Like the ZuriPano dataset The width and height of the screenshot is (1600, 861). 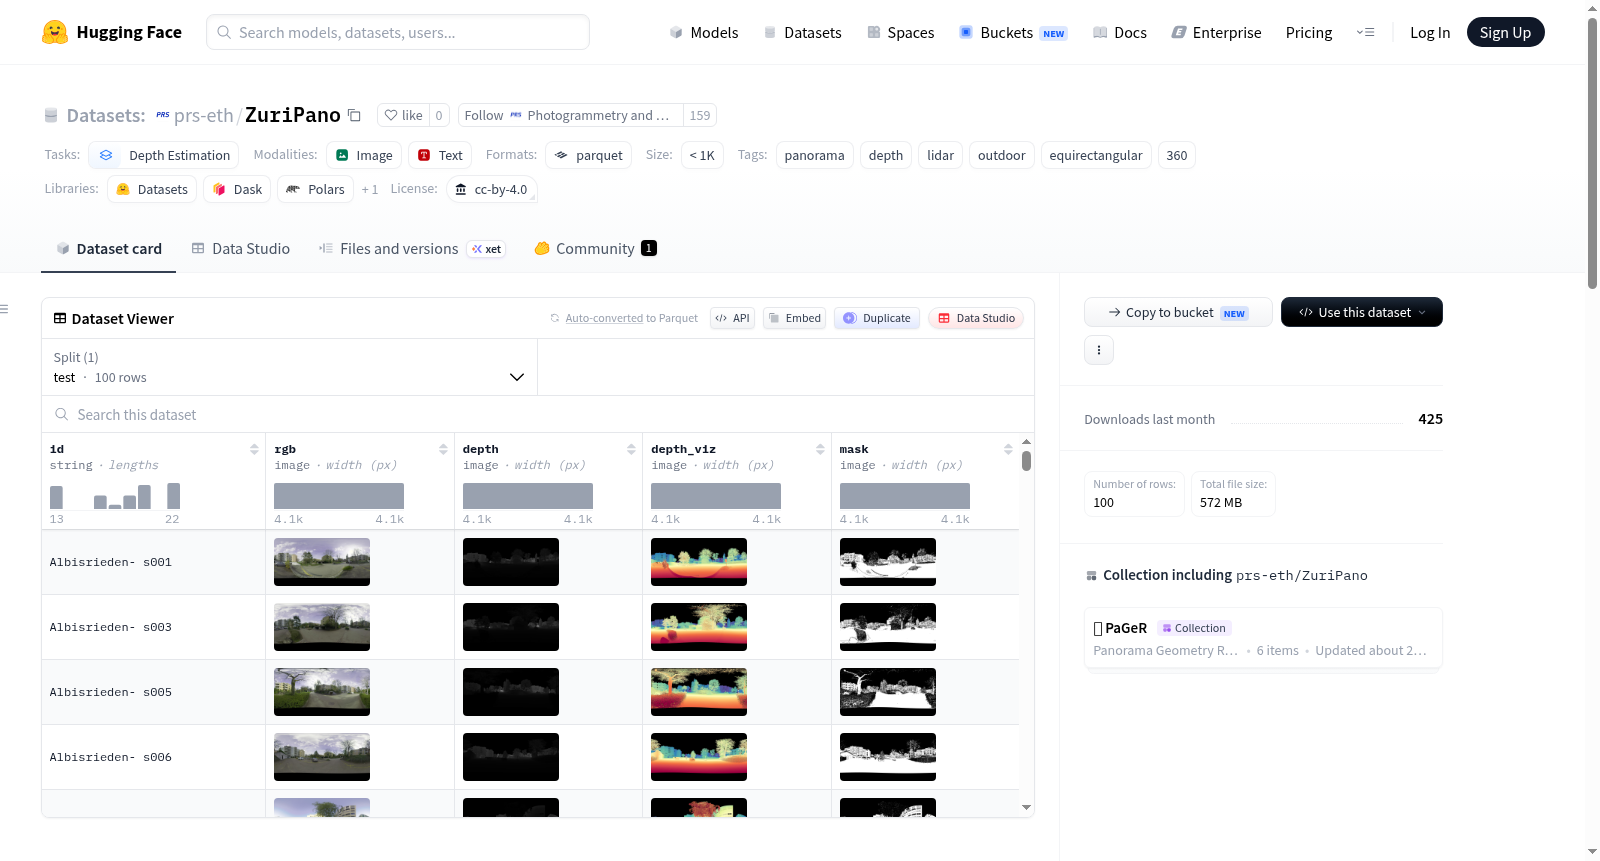(404, 115)
